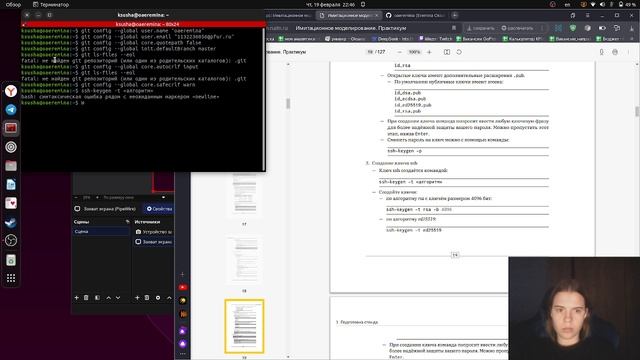Click the PDF thumbnail sidebar scrollbar

(288, 104)
